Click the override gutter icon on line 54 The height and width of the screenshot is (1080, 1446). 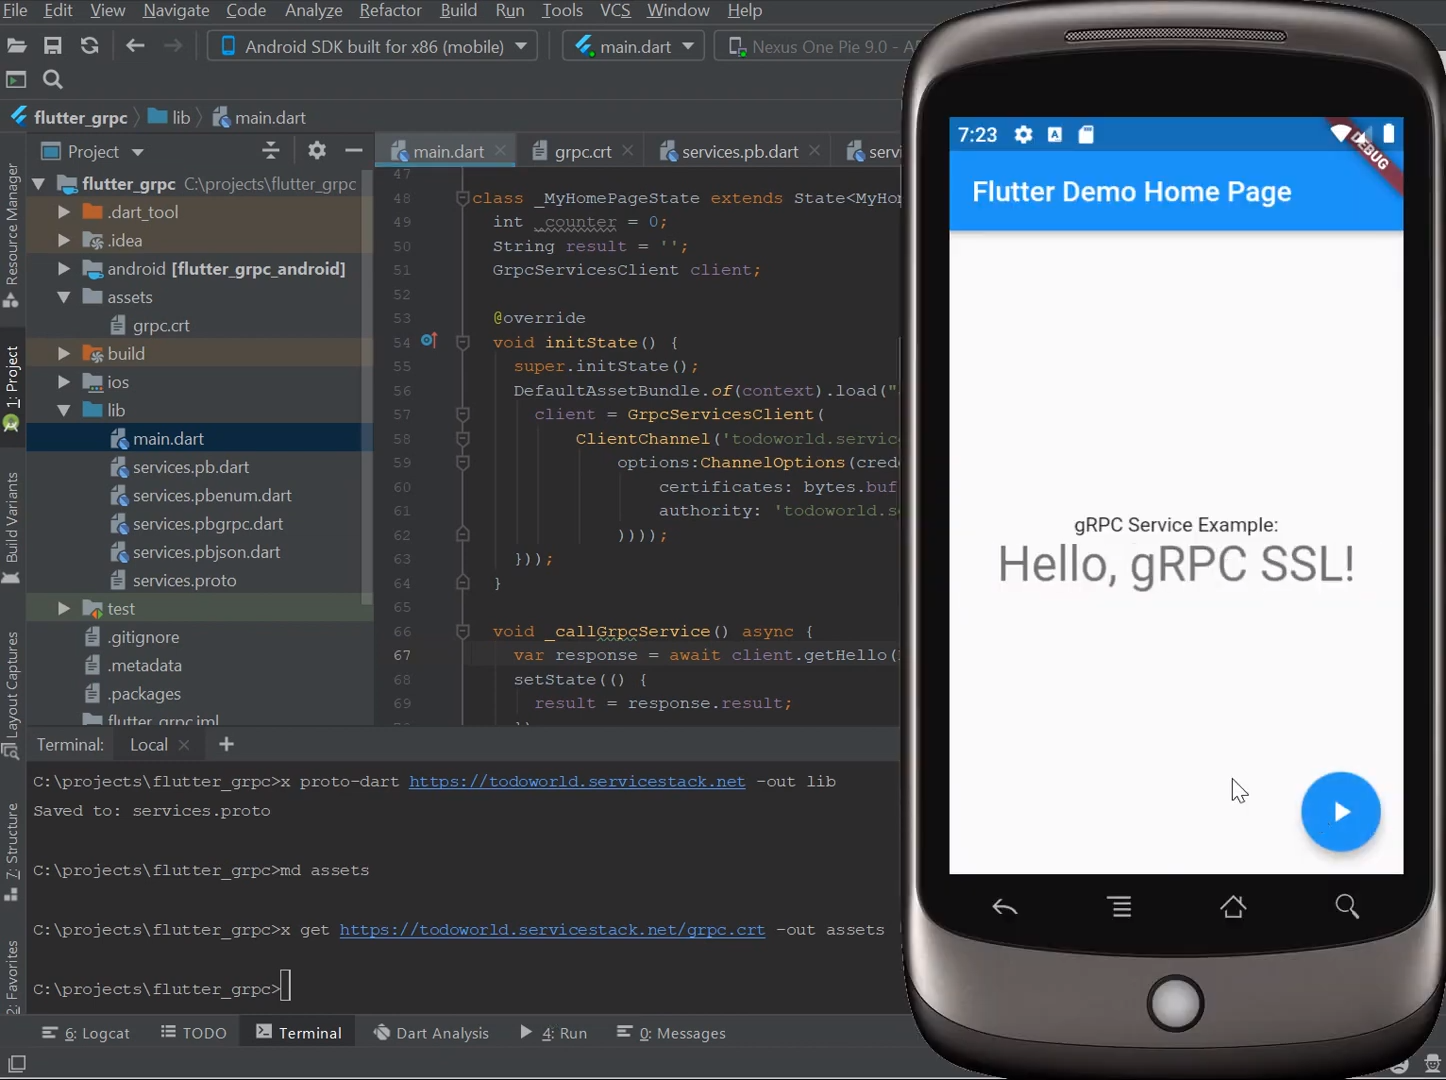[x=429, y=341]
